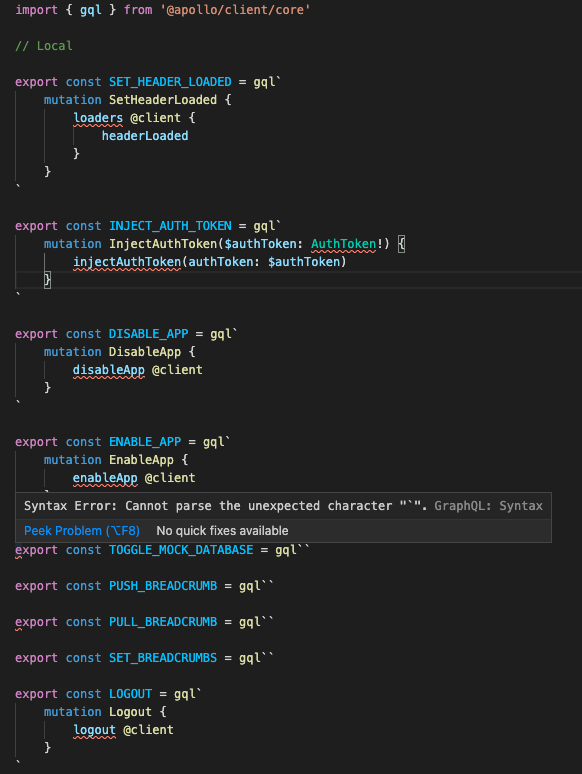This screenshot has width=582, height=774.
Task: Click the underlined loaders field
Action: coord(98,118)
